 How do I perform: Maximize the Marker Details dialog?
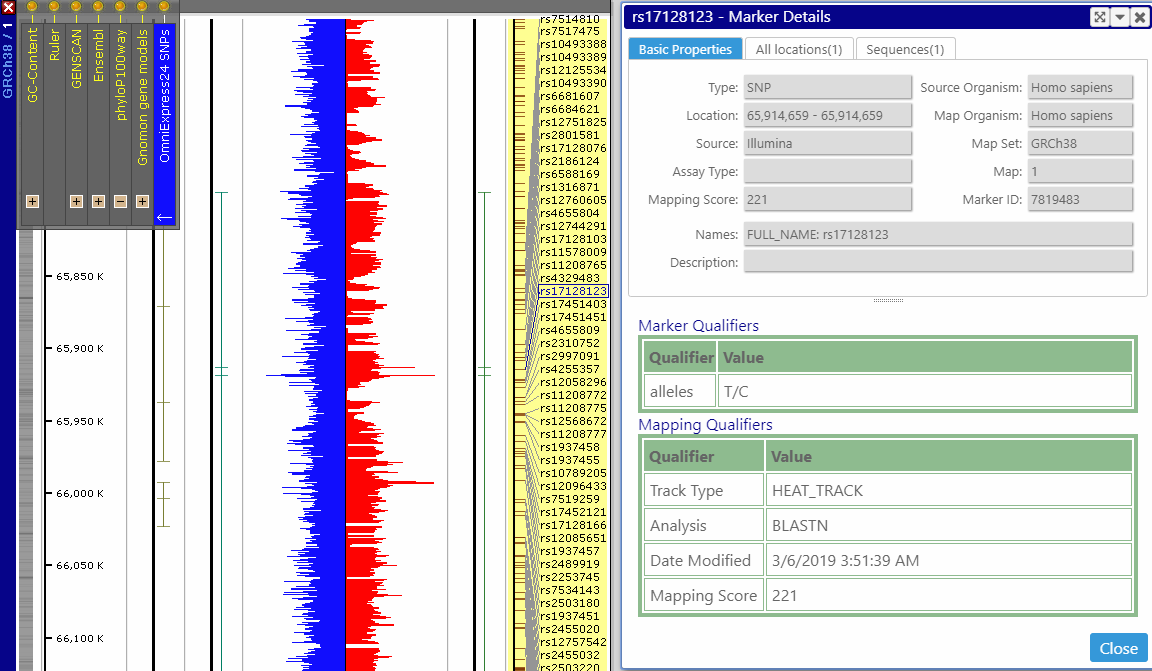pos(1100,18)
